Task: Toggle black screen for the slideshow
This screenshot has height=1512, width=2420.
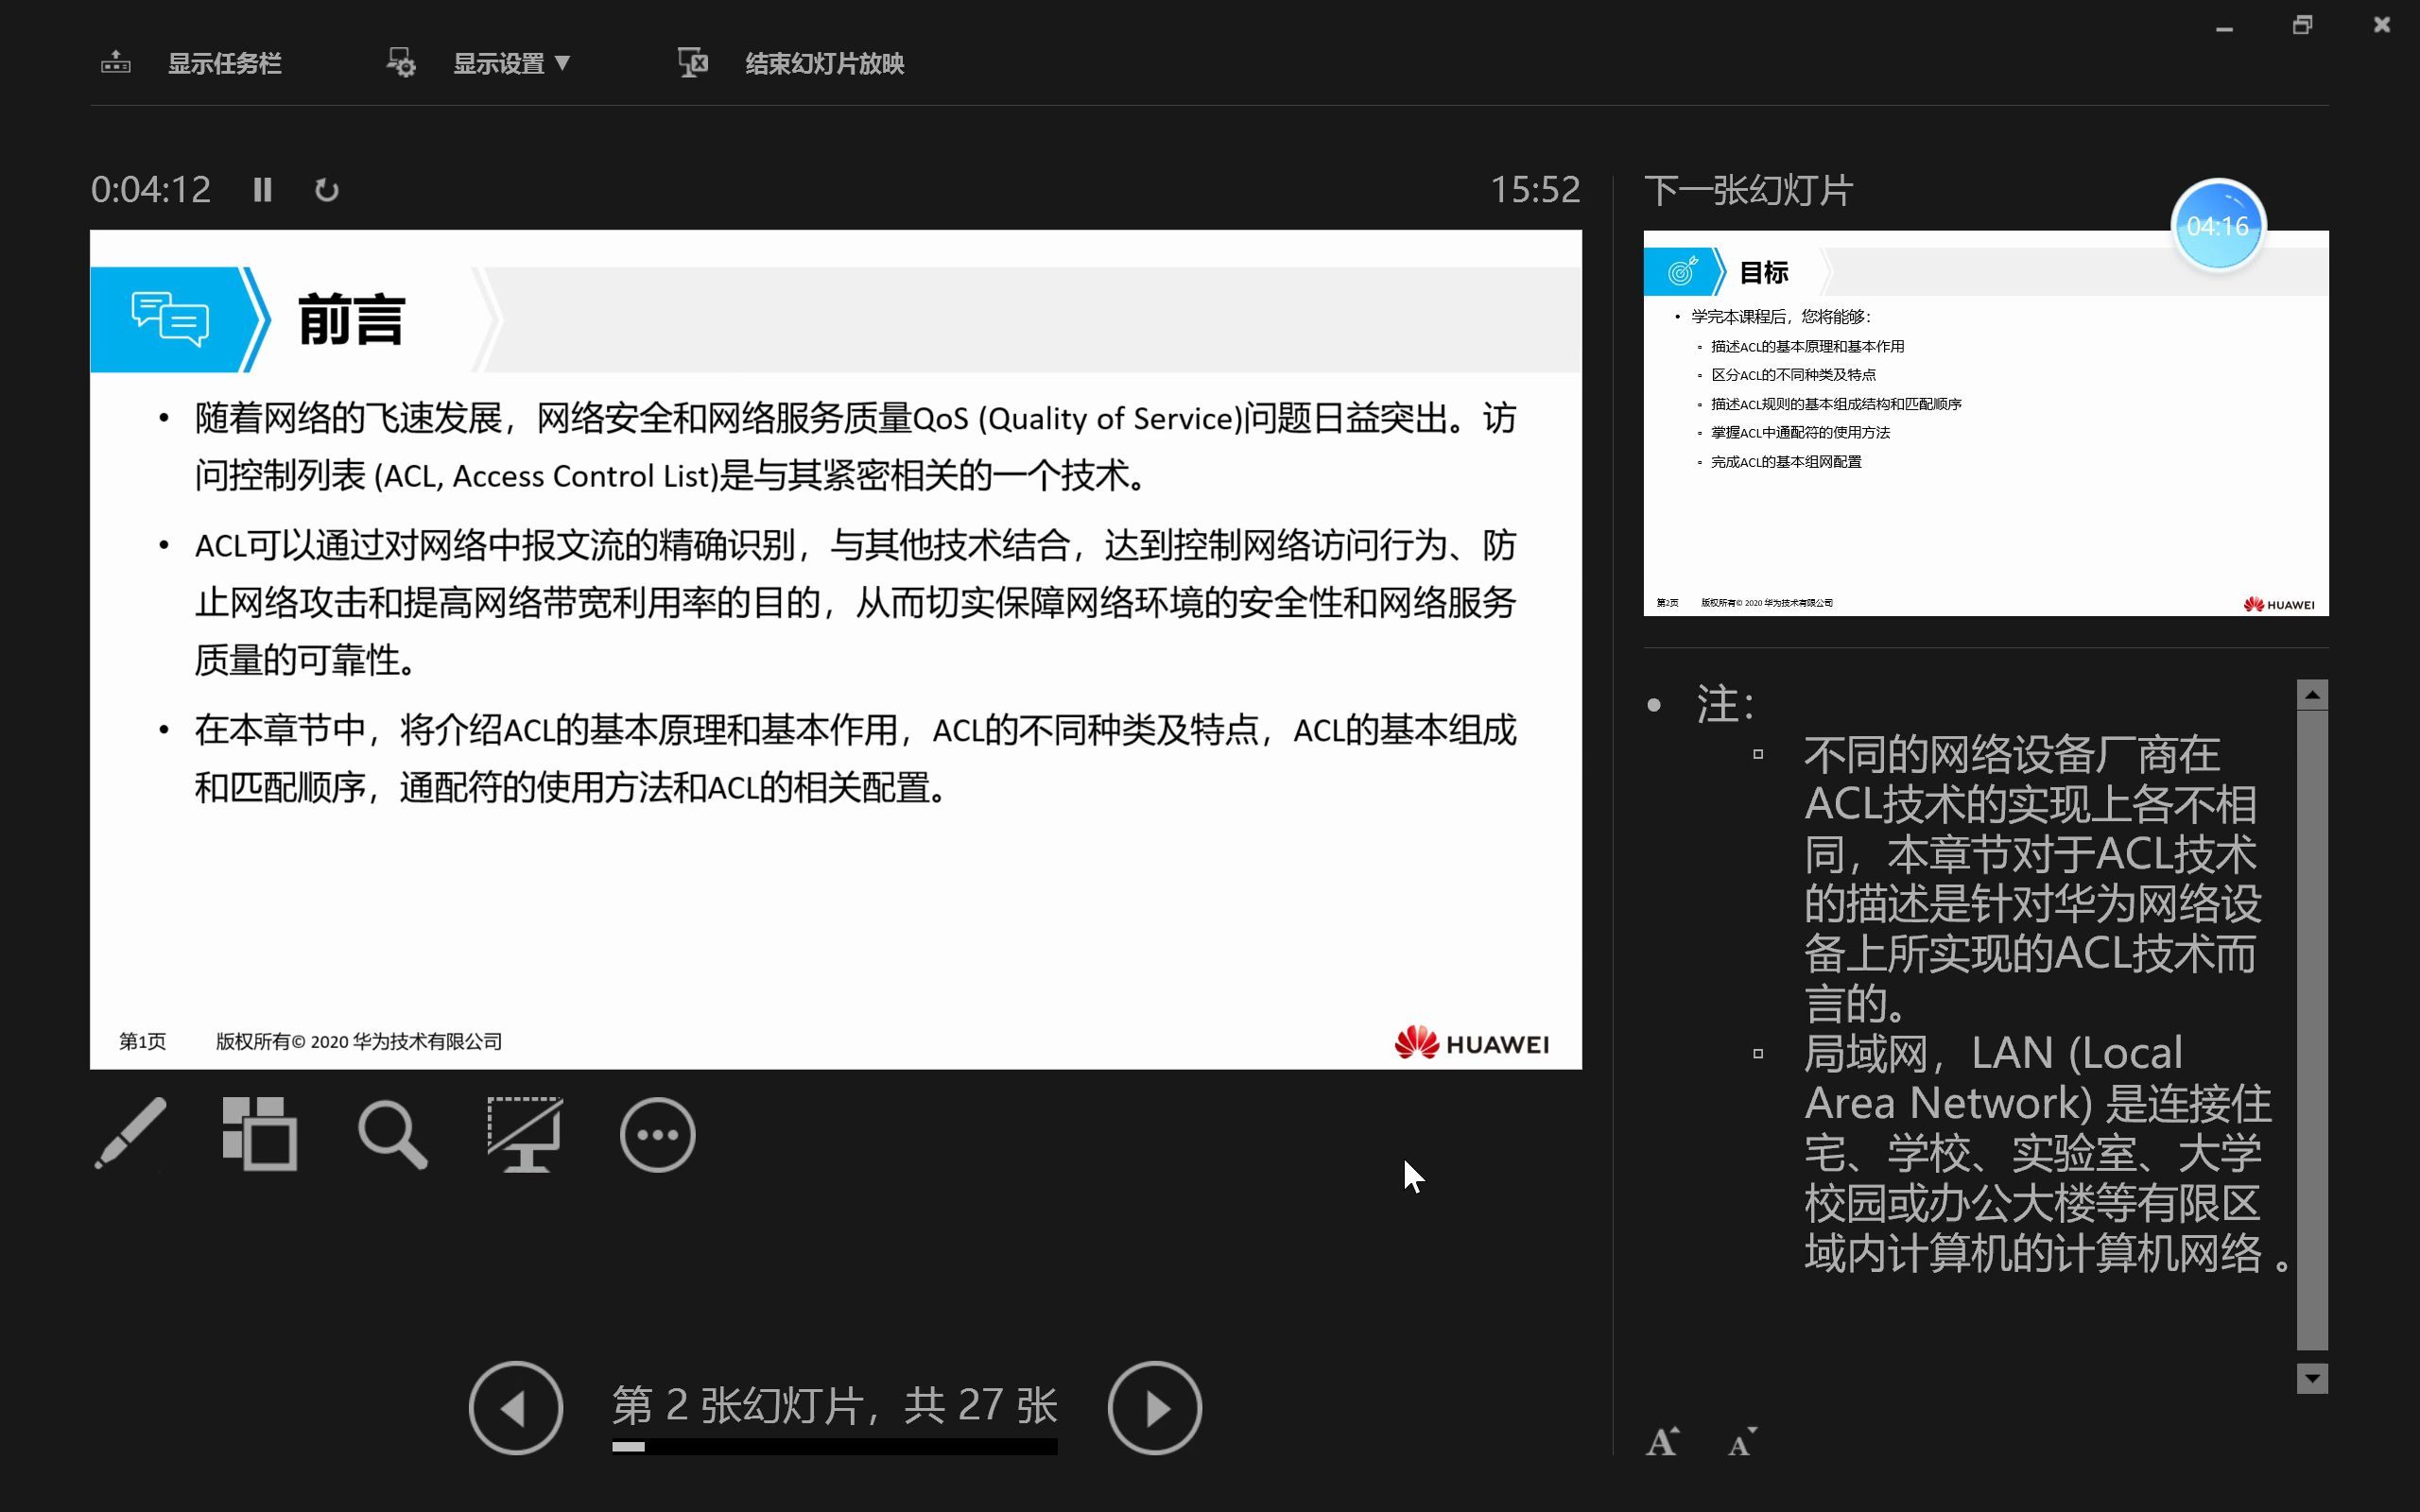Action: (524, 1134)
